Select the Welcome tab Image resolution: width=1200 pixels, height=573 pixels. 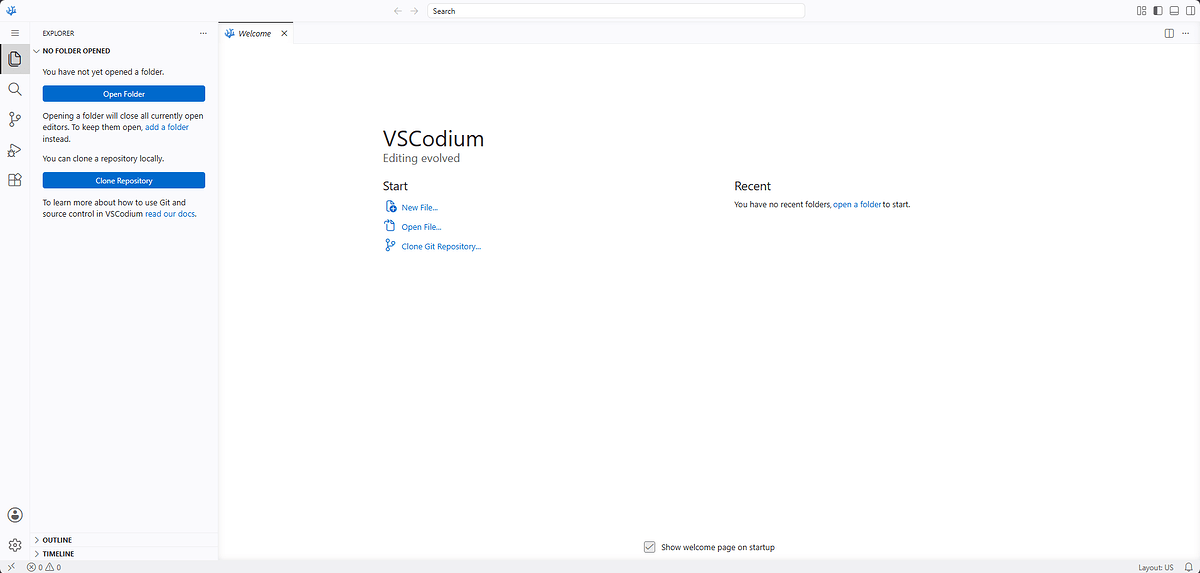click(x=255, y=33)
